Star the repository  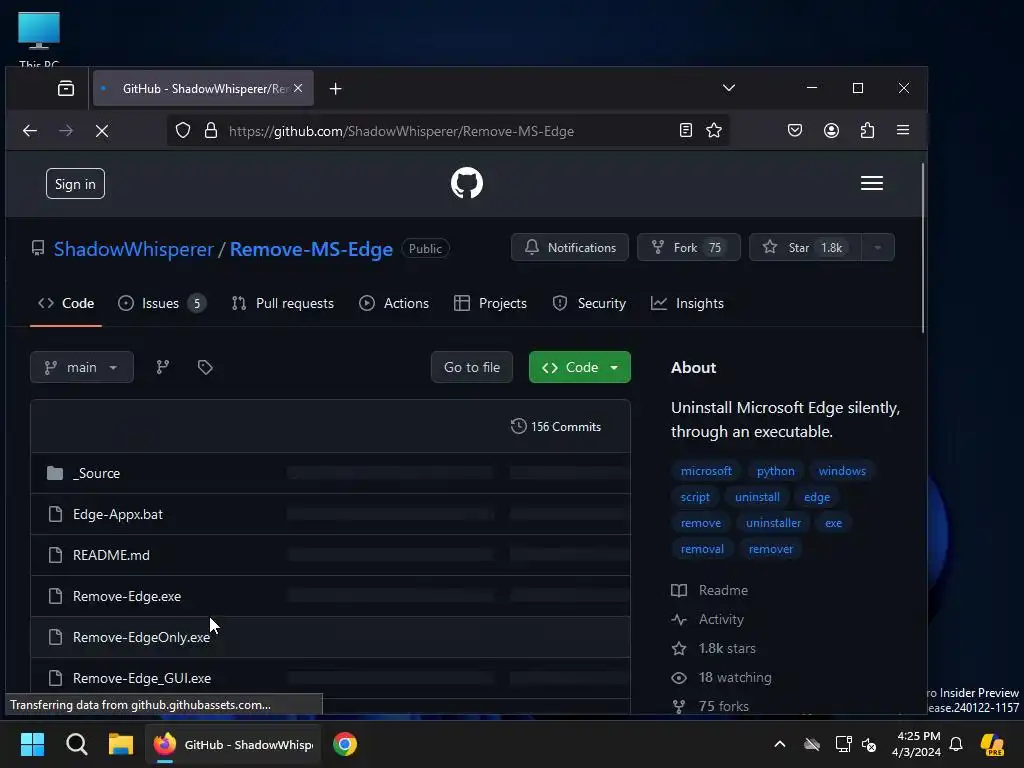[805, 248]
